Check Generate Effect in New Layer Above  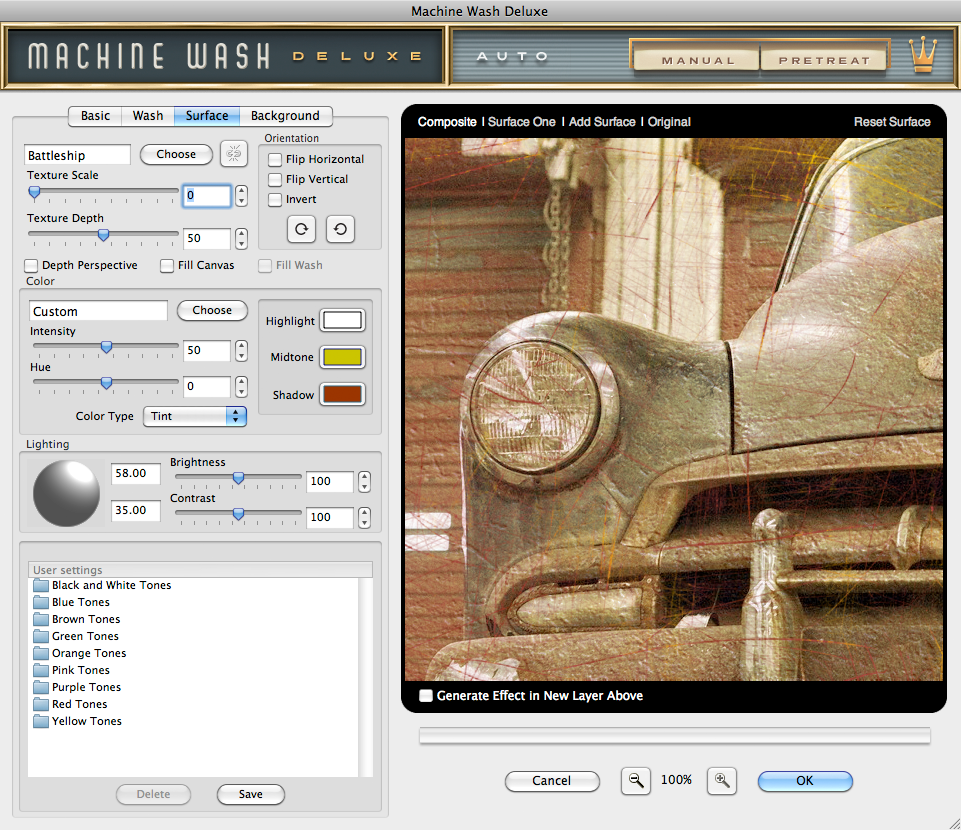click(426, 696)
